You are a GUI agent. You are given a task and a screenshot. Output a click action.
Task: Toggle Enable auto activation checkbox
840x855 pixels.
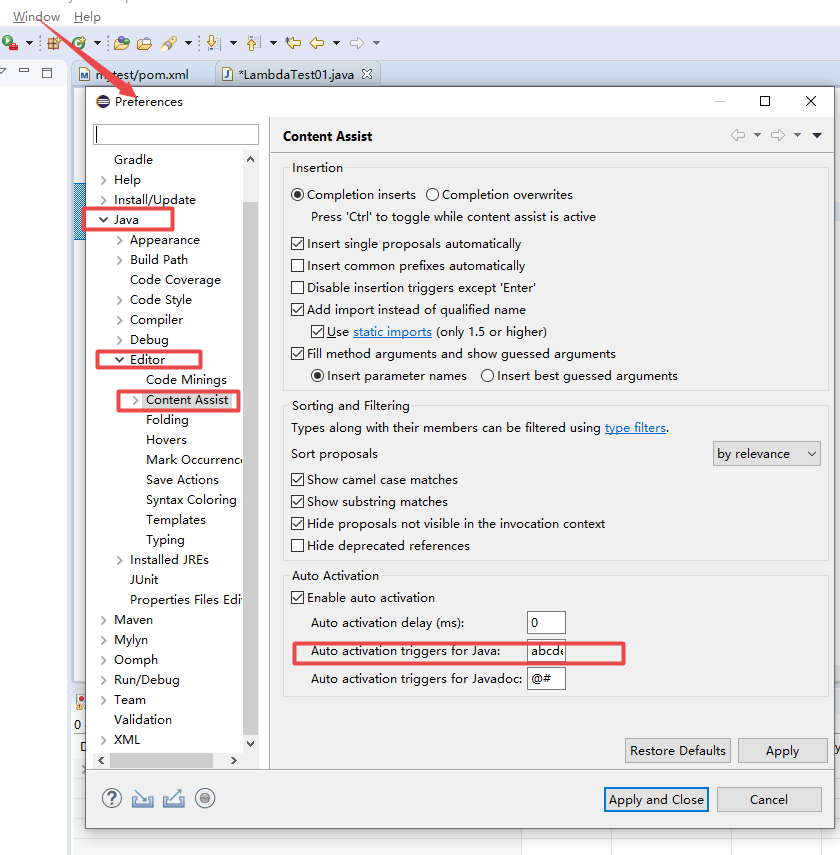pyautogui.click(x=297, y=598)
